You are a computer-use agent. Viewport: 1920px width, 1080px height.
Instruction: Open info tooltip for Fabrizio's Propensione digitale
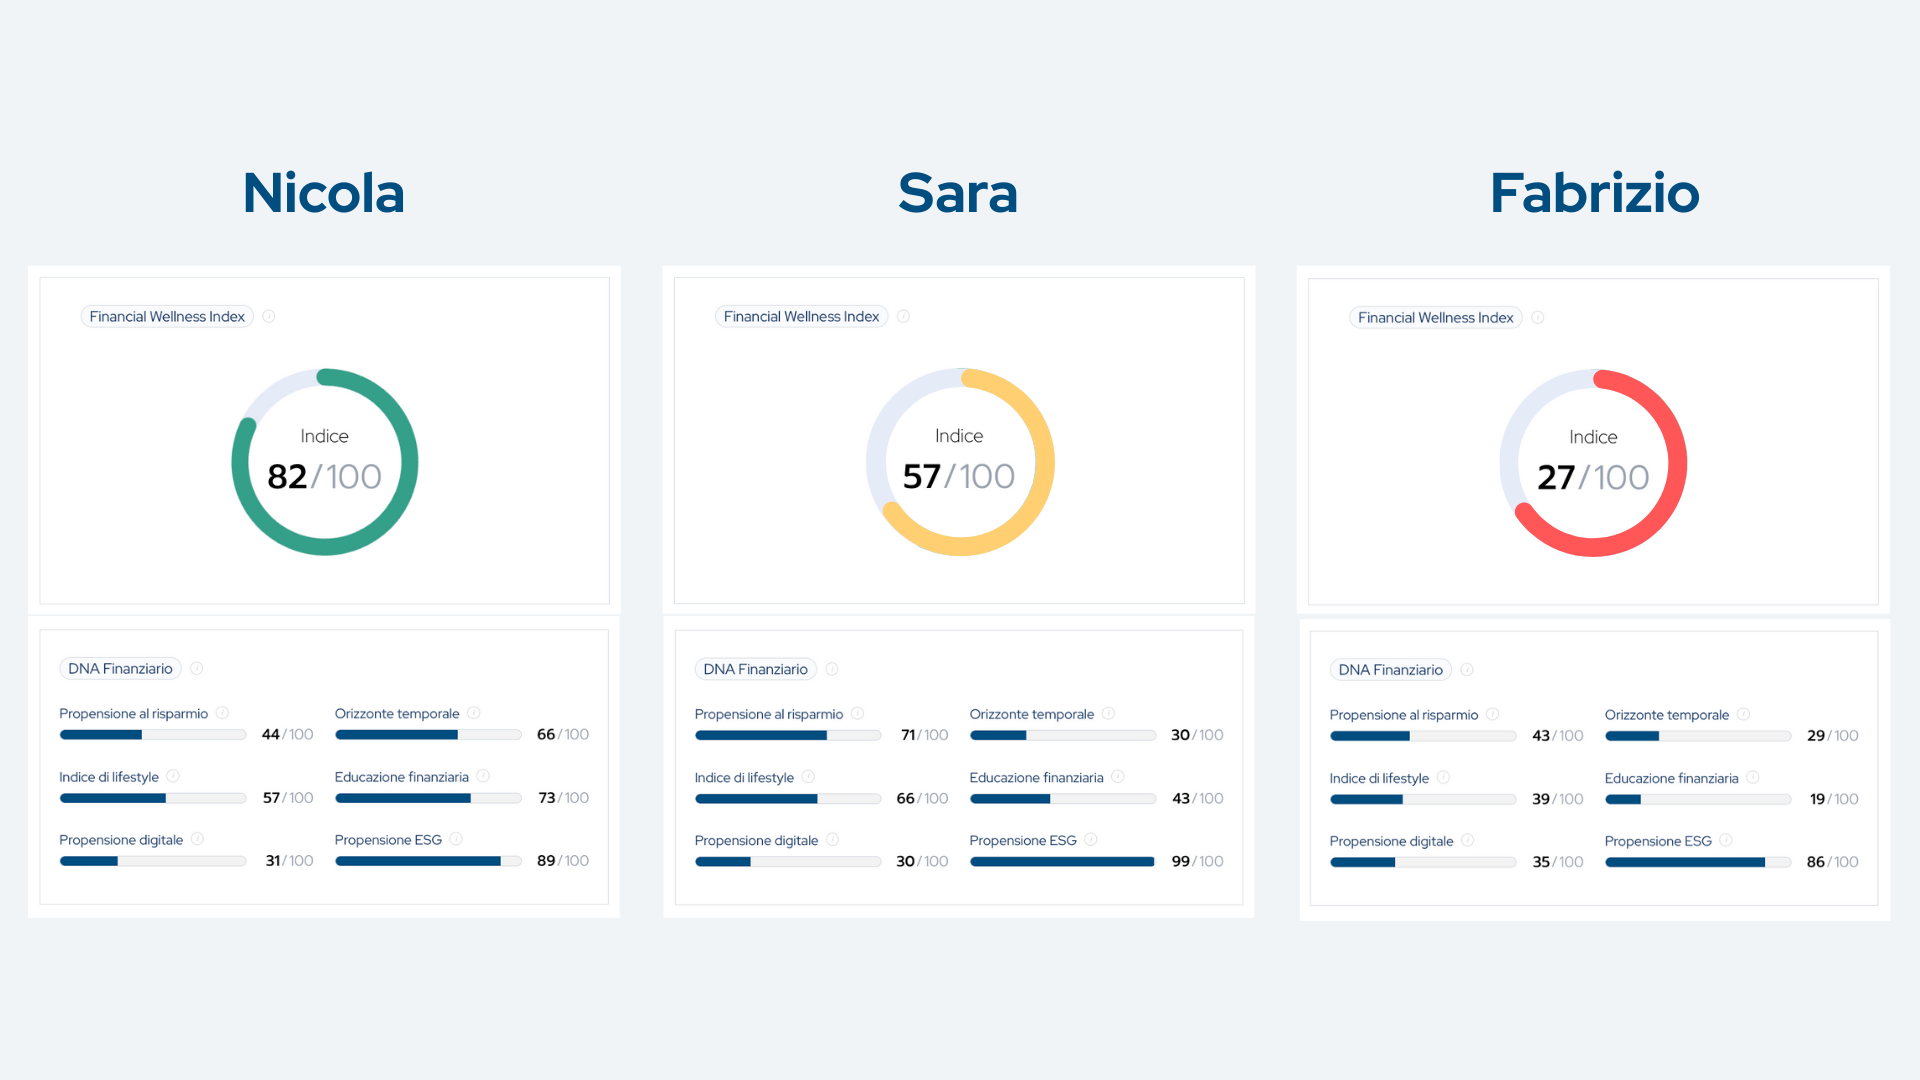point(1468,841)
